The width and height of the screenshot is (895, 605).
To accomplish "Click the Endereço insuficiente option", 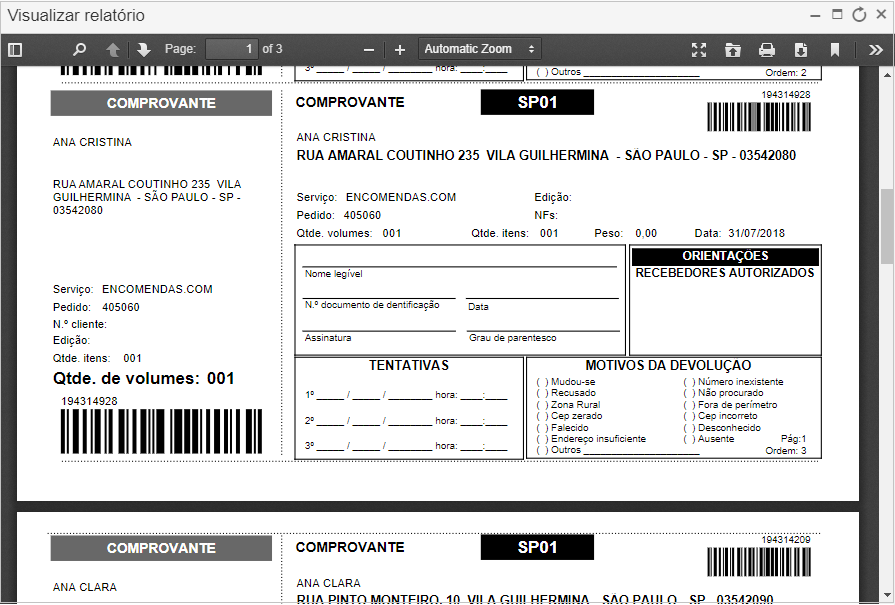I will (591, 439).
